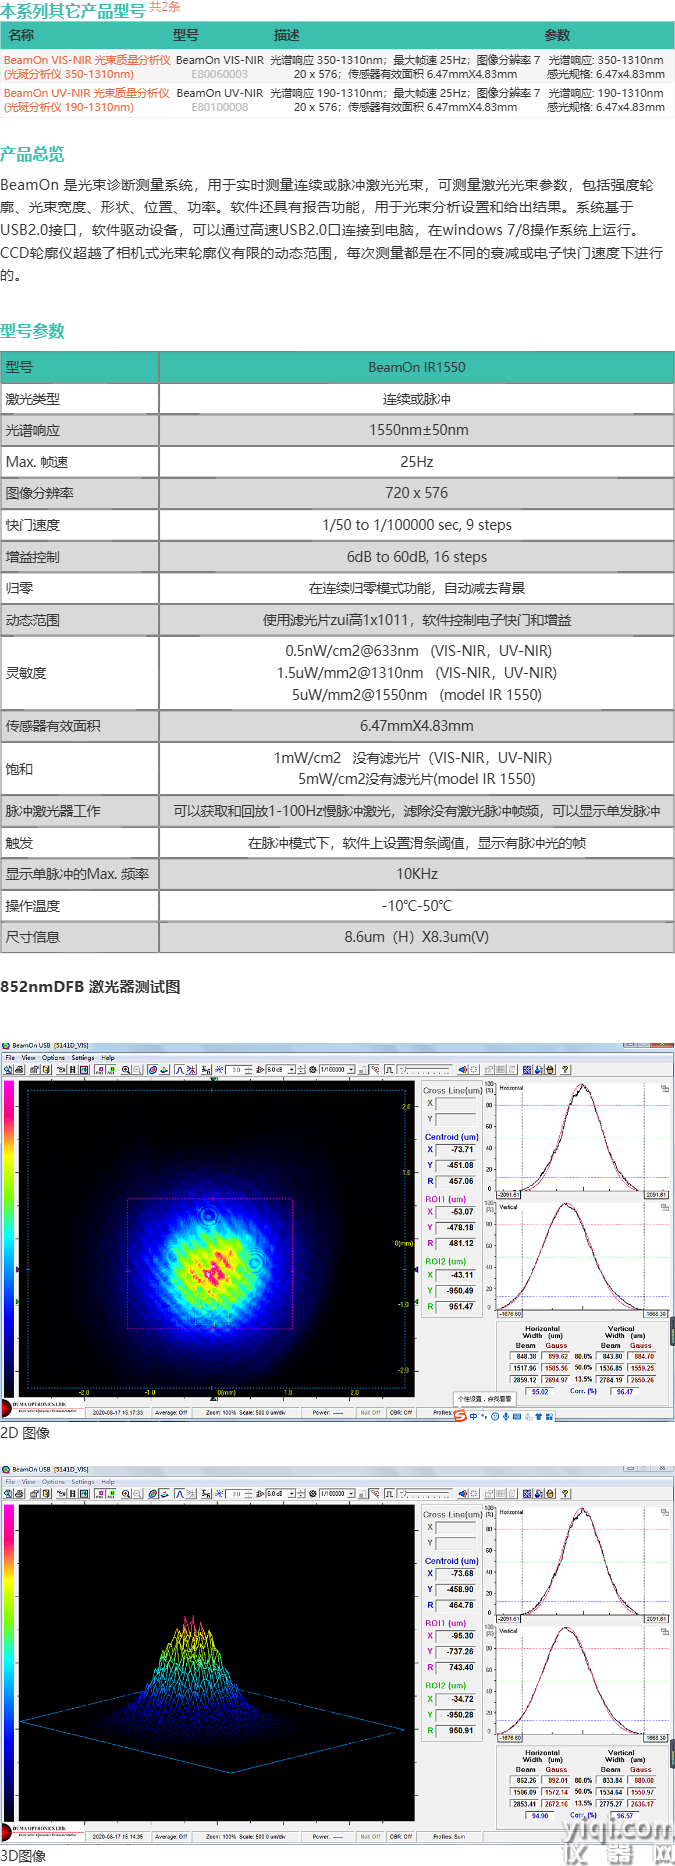Click the question mark help icon, 3D window

click(566, 1493)
